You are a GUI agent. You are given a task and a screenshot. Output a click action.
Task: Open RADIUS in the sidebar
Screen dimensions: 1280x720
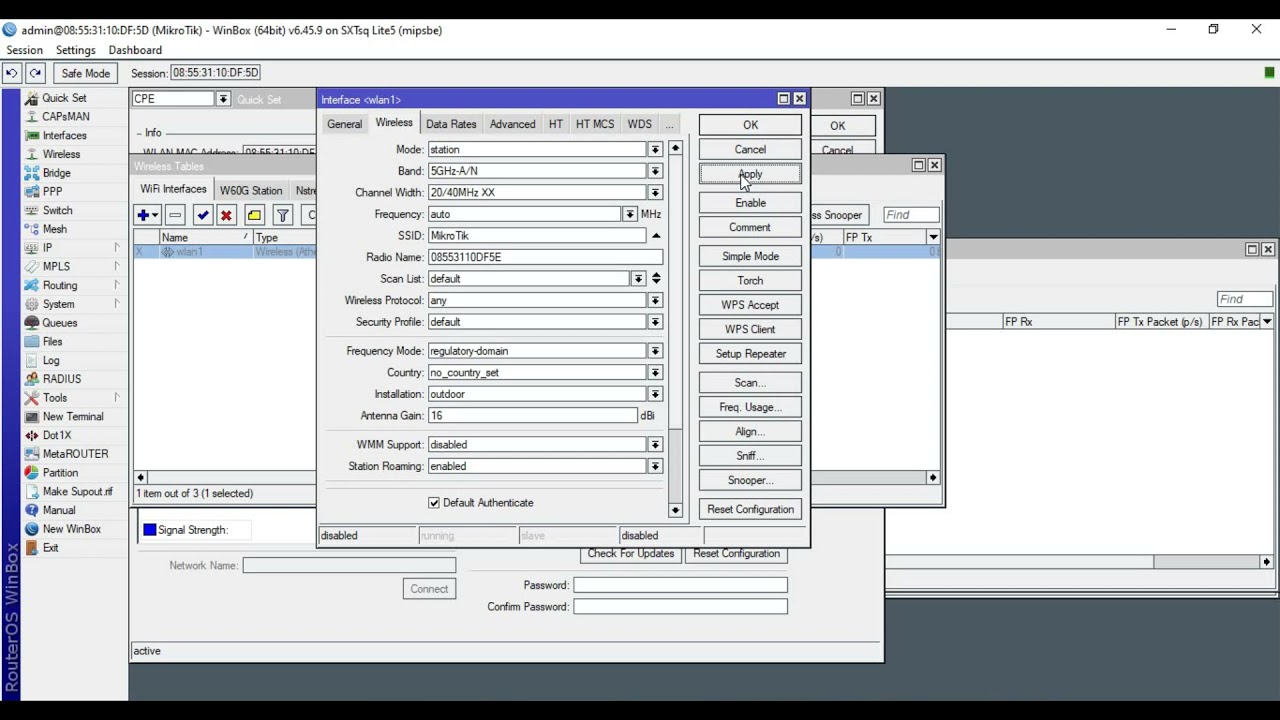point(62,379)
